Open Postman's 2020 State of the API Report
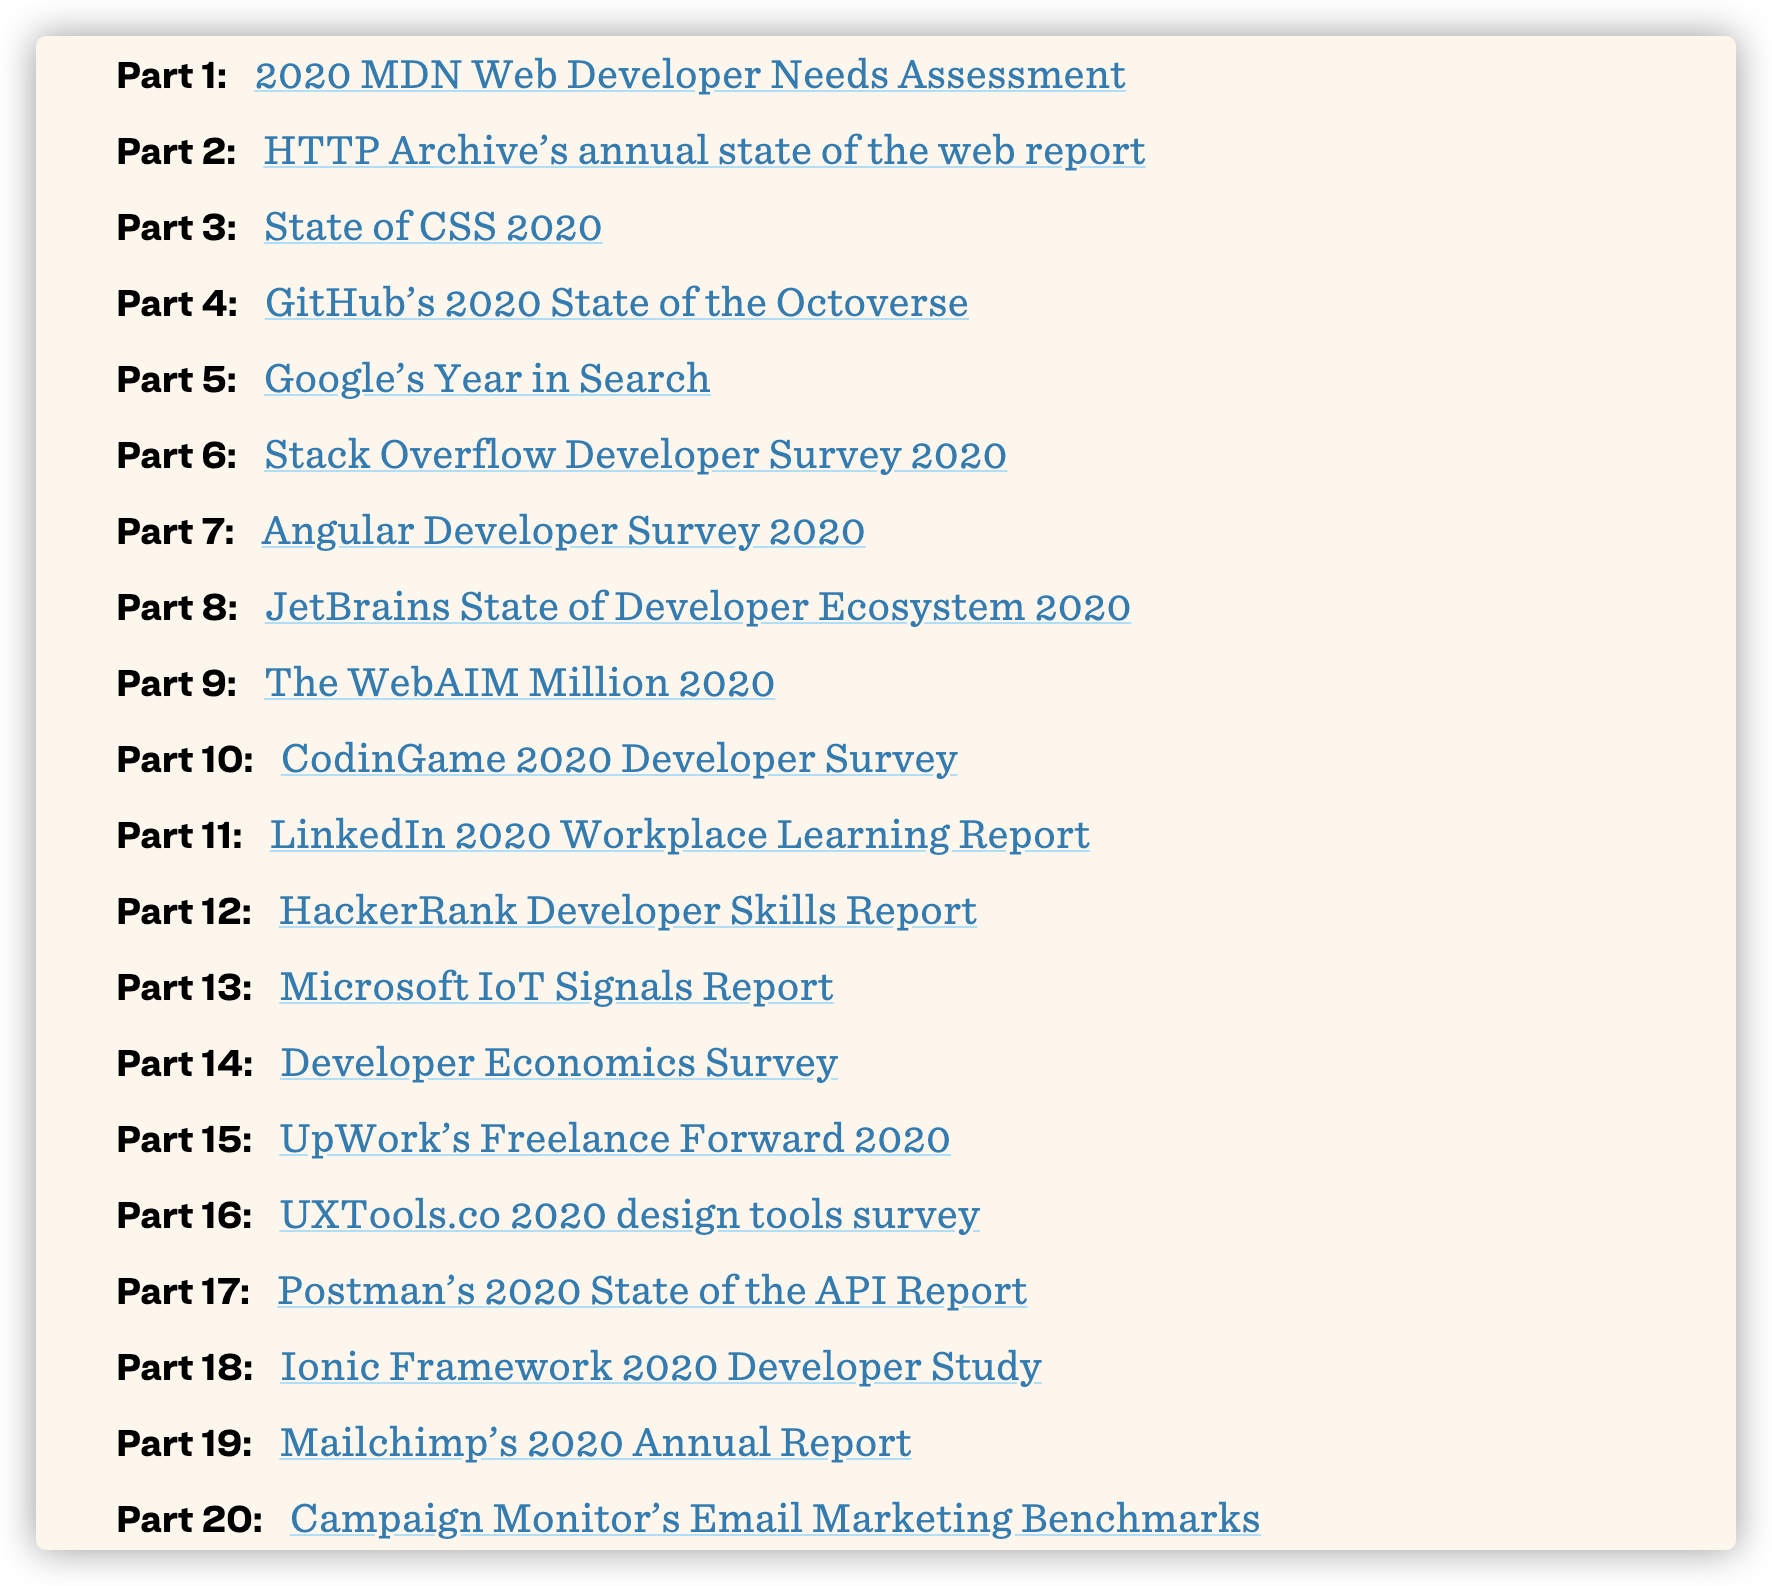This screenshot has height=1586, width=1772. tap(652, 1291)
